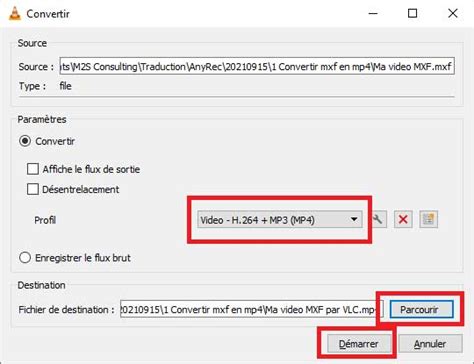Start conversion with Démarrer button
474x364 pixels.
click(358, 344)
